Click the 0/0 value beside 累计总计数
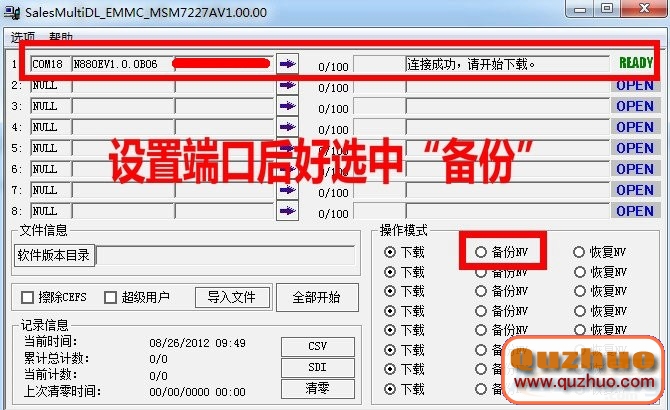Screen dimensions: 670x410 [x=158, y=359]
